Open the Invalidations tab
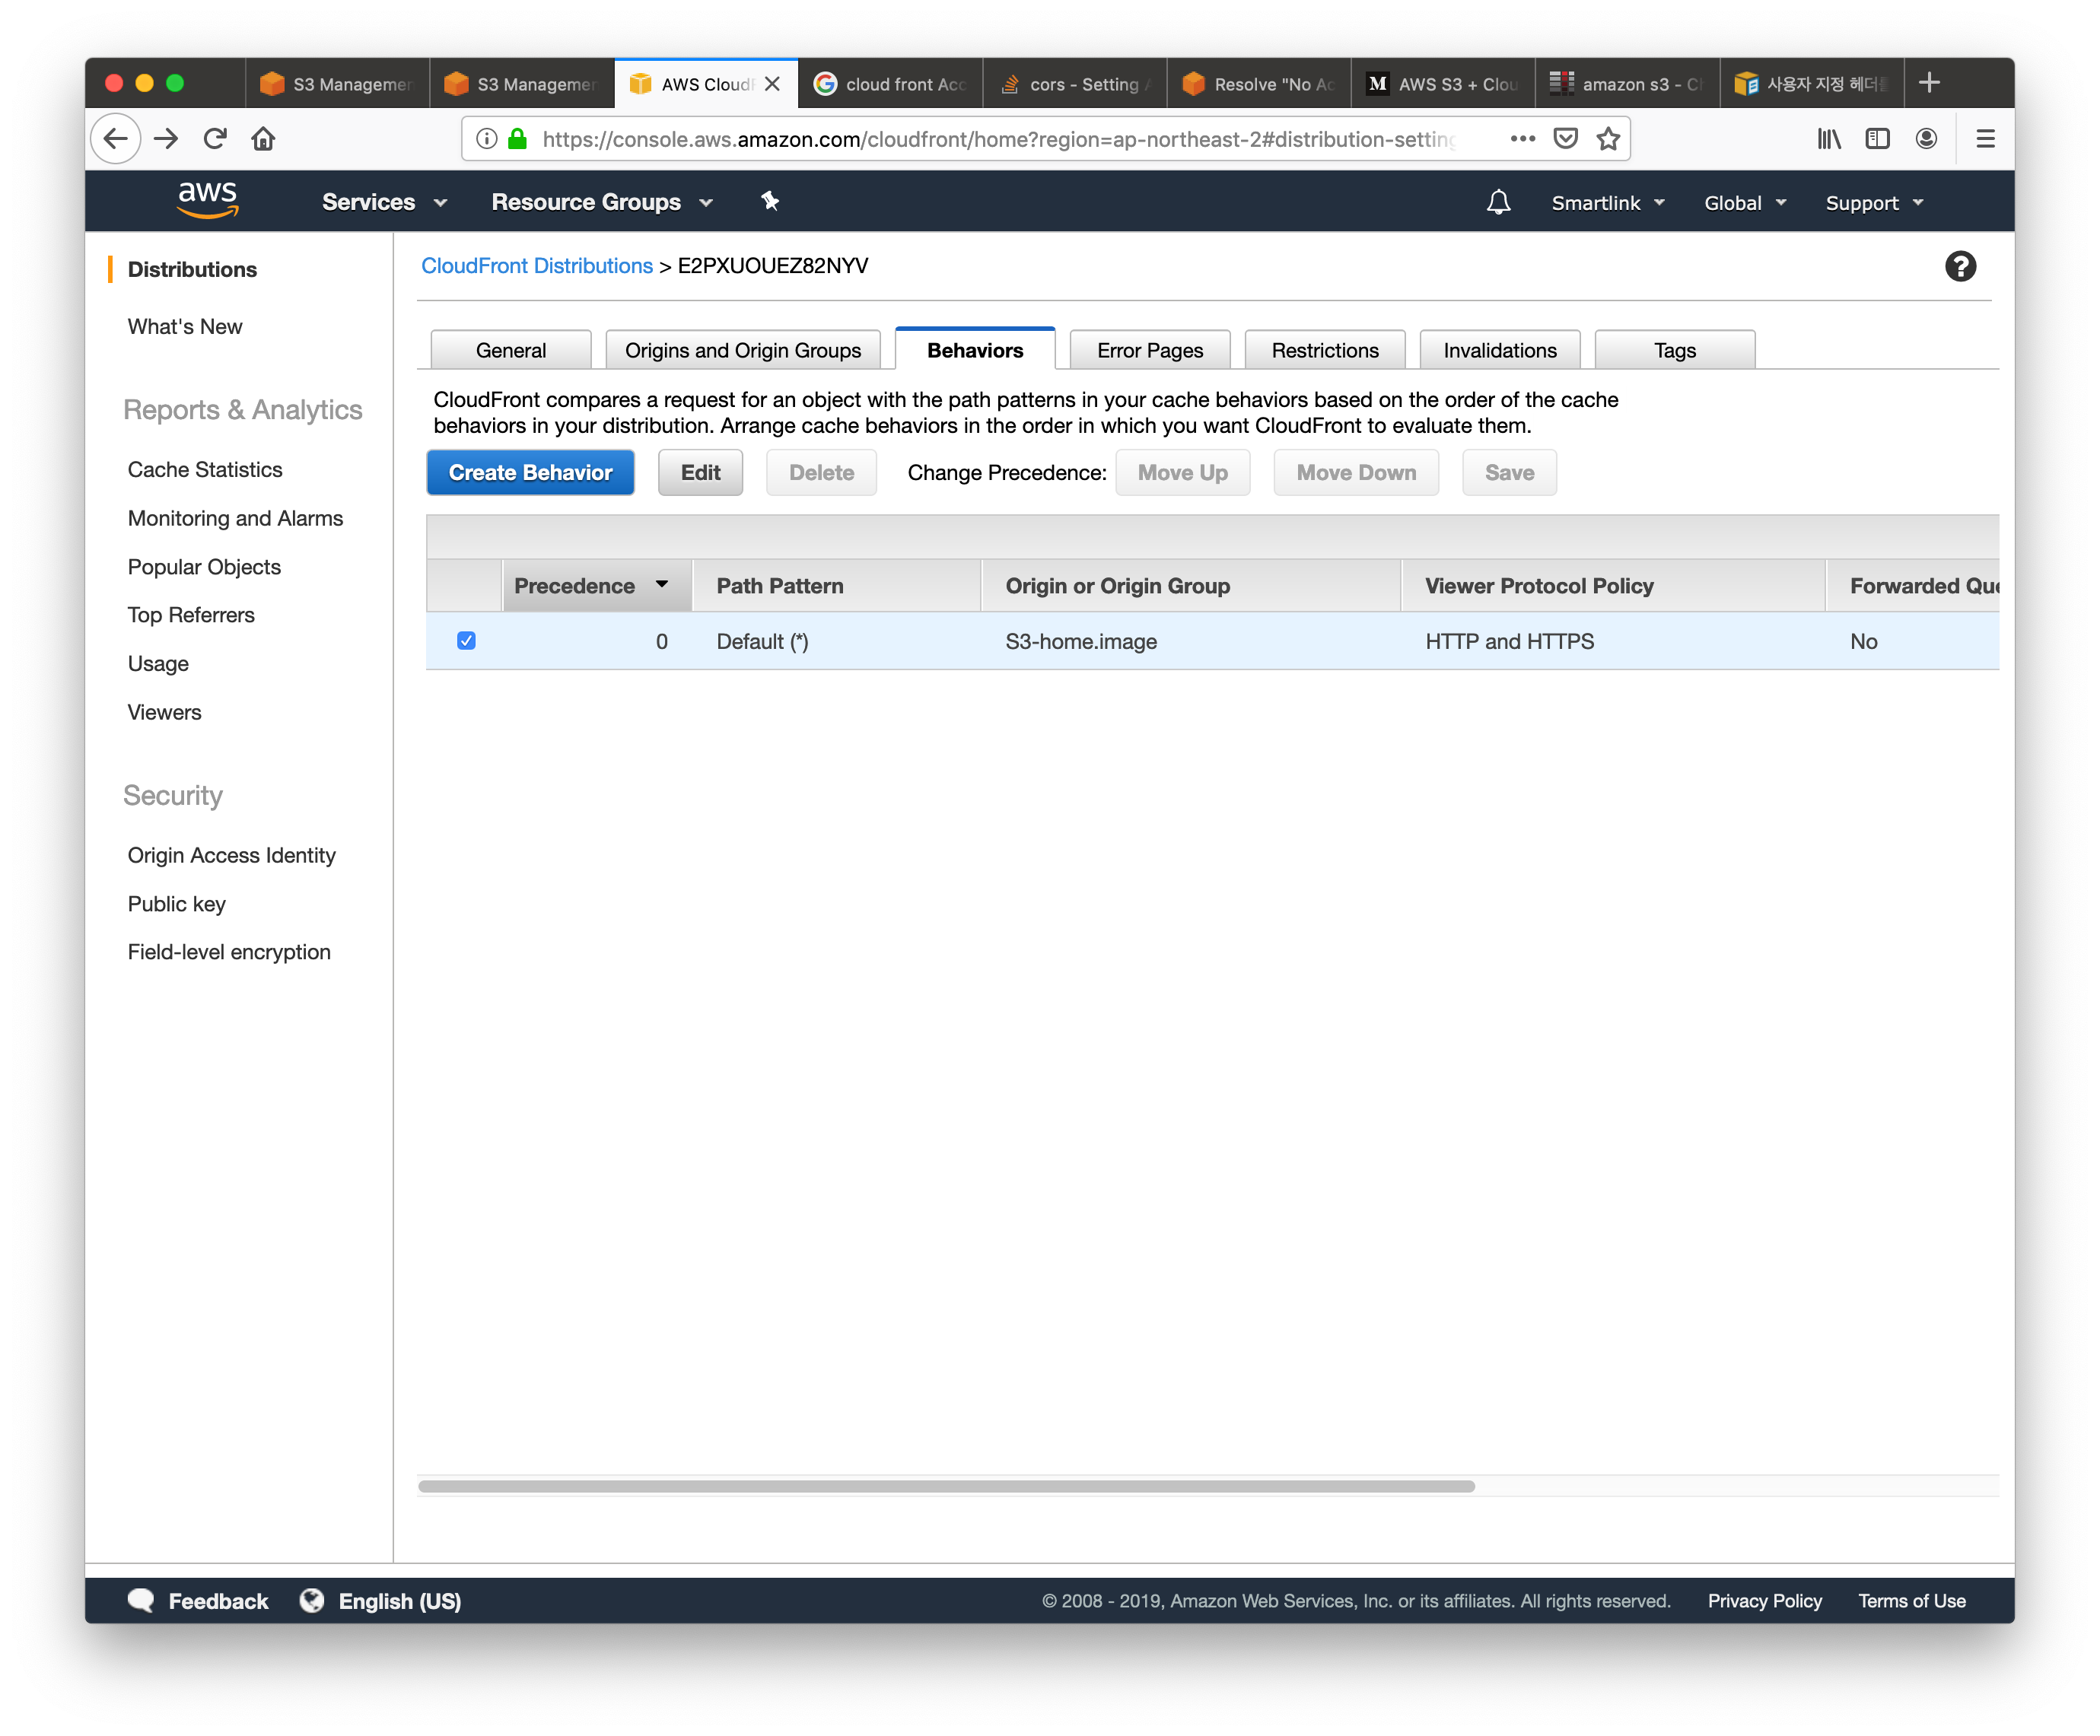 point(1499,350)
